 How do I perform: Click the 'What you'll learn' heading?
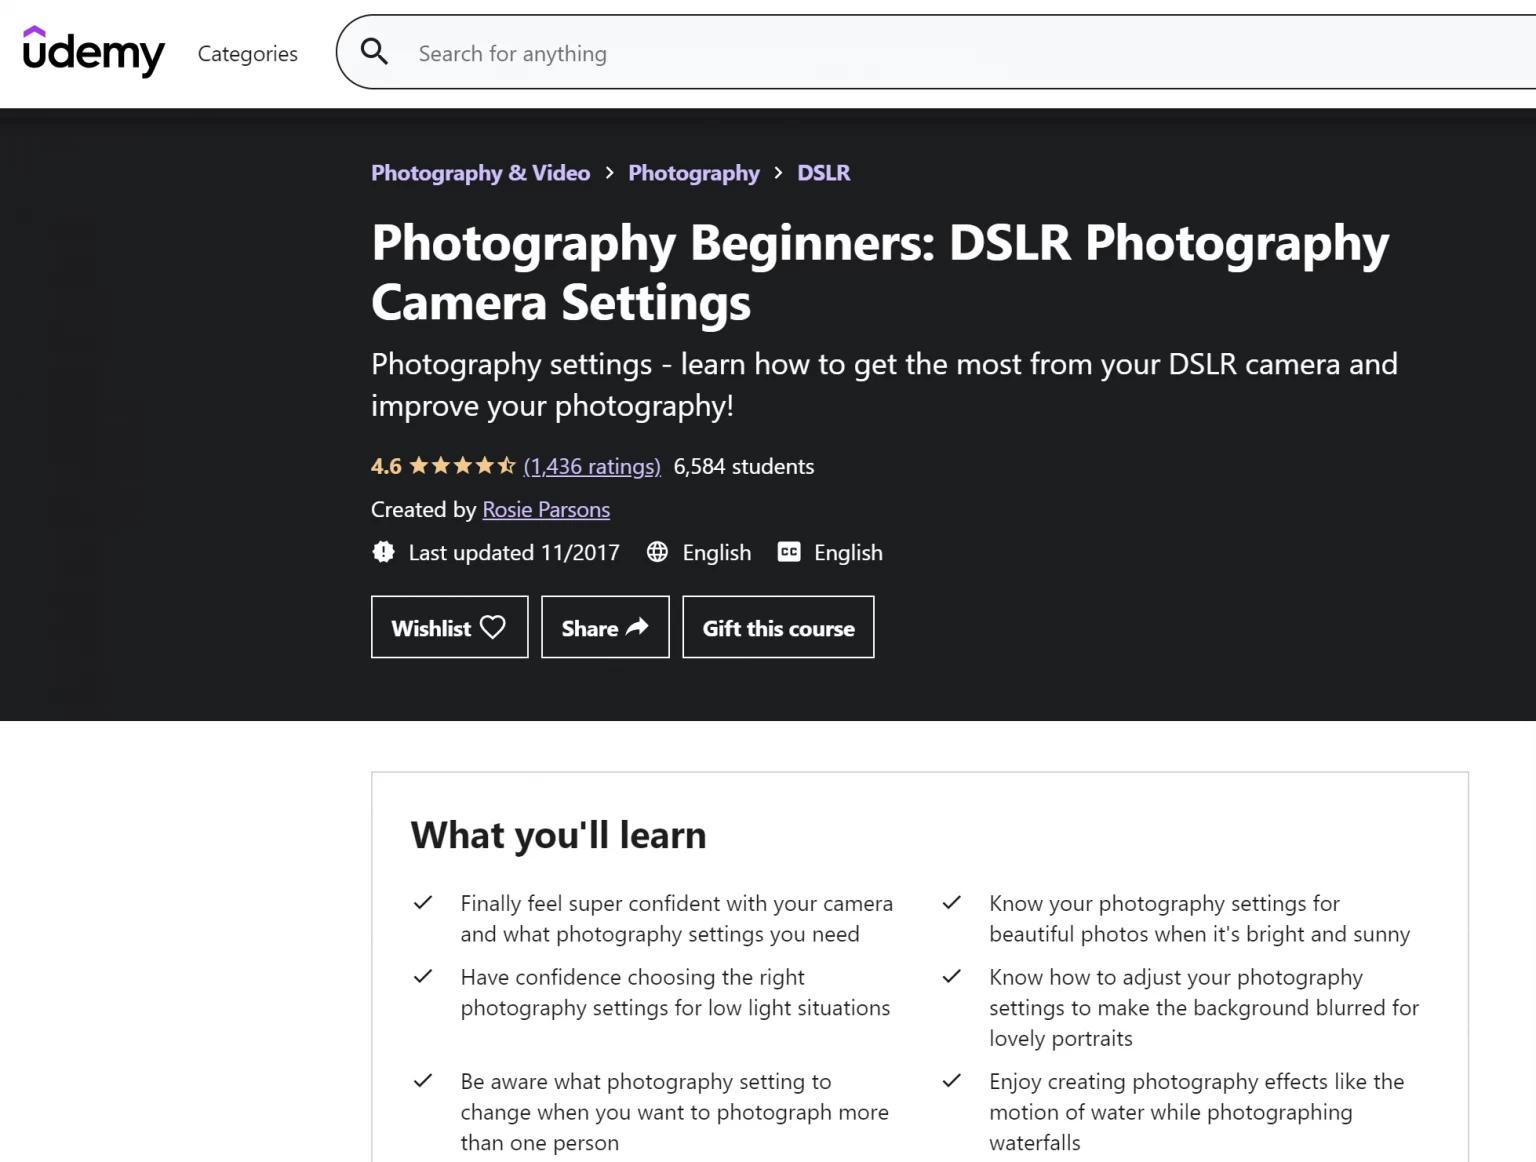558,835
